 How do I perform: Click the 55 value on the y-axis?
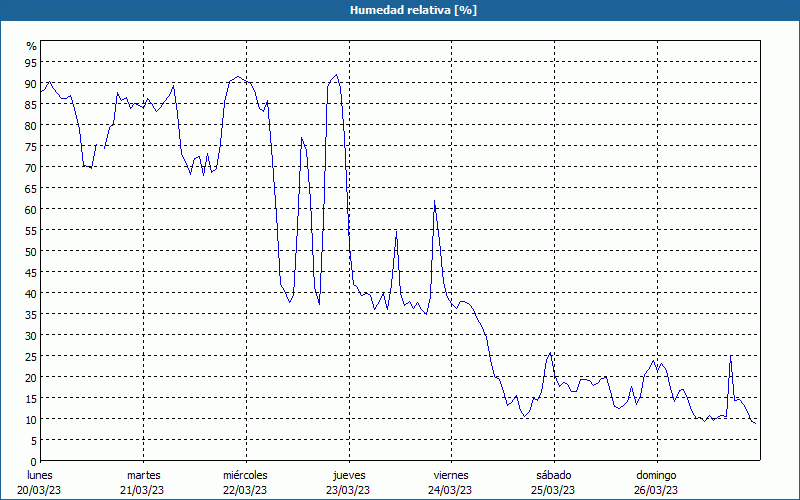pyautogui.click(x=31, y=230)
